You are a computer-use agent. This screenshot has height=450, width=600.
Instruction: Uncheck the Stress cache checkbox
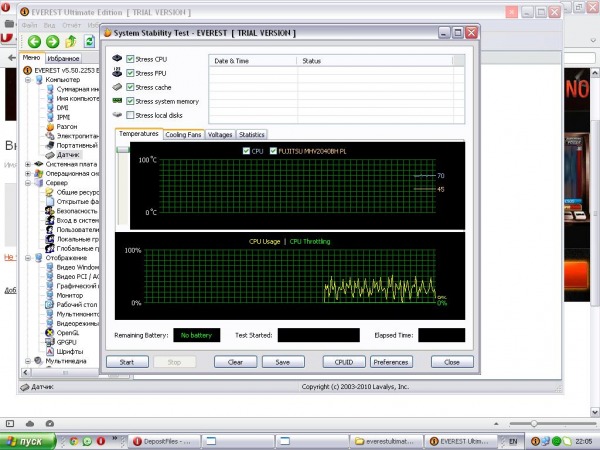pos(130,87)
